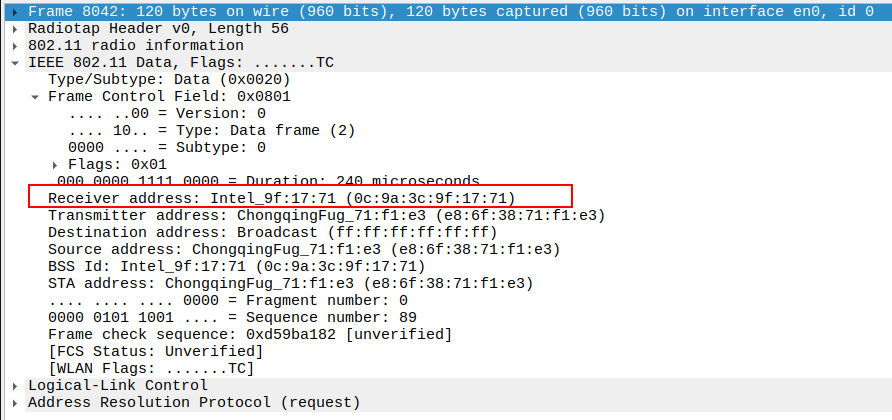The width and height of the screenshot is (892, 420).
Task: Select the Receiver address Intel_9f:17:71 row
Action: click(281, 198)
